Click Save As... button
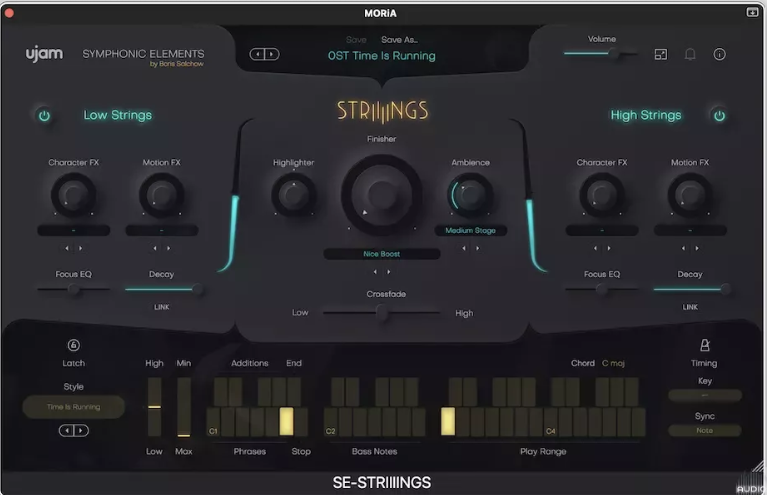 tap(399, 40)
